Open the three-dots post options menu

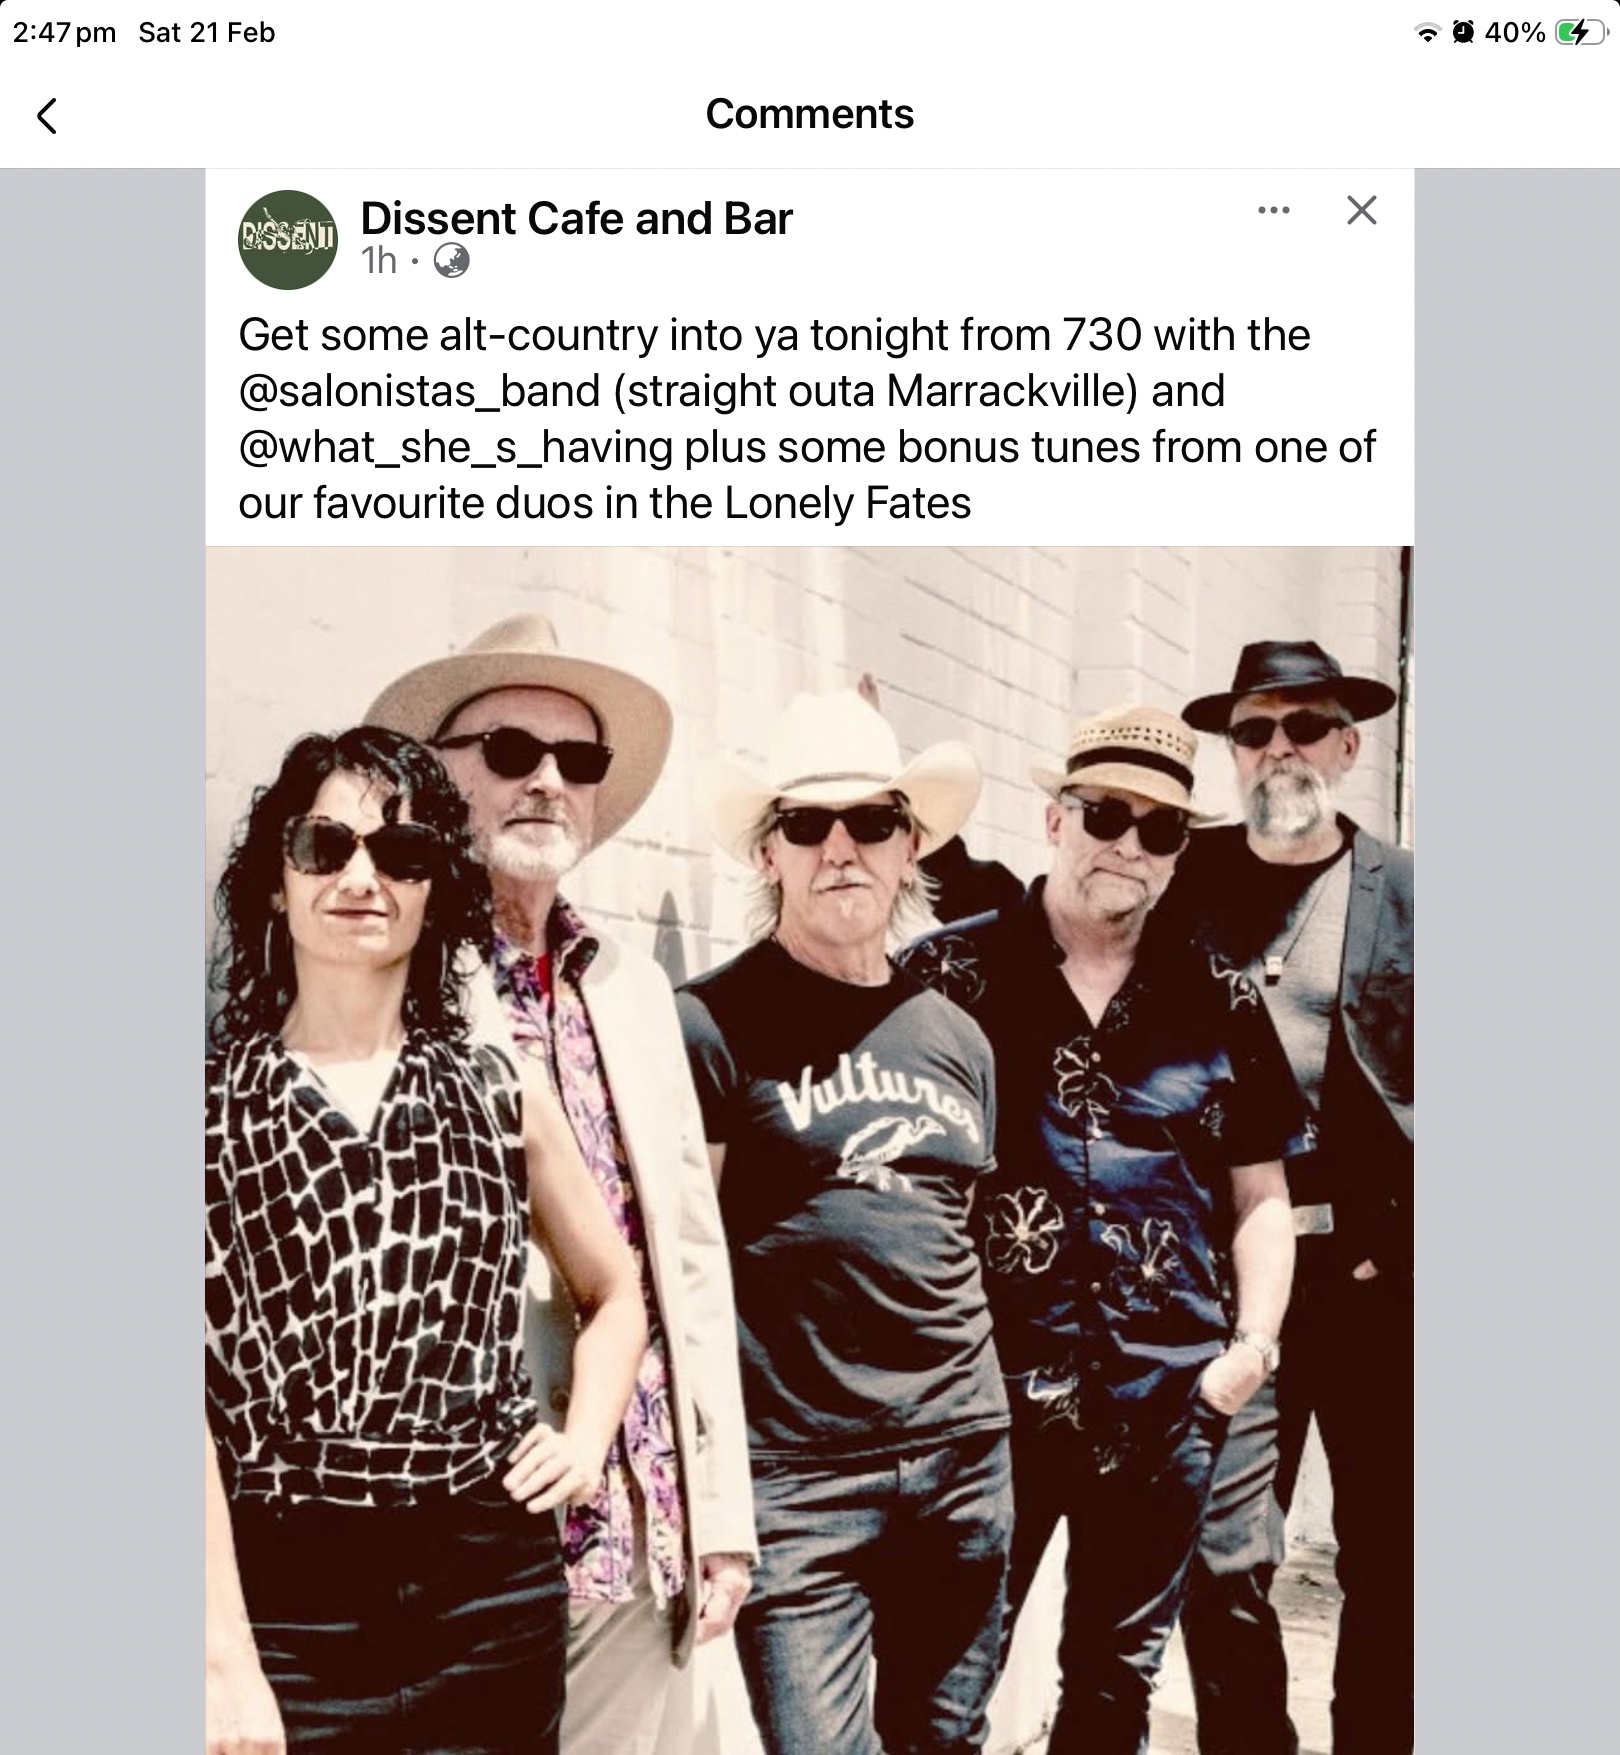click(x=1273, y=210)
